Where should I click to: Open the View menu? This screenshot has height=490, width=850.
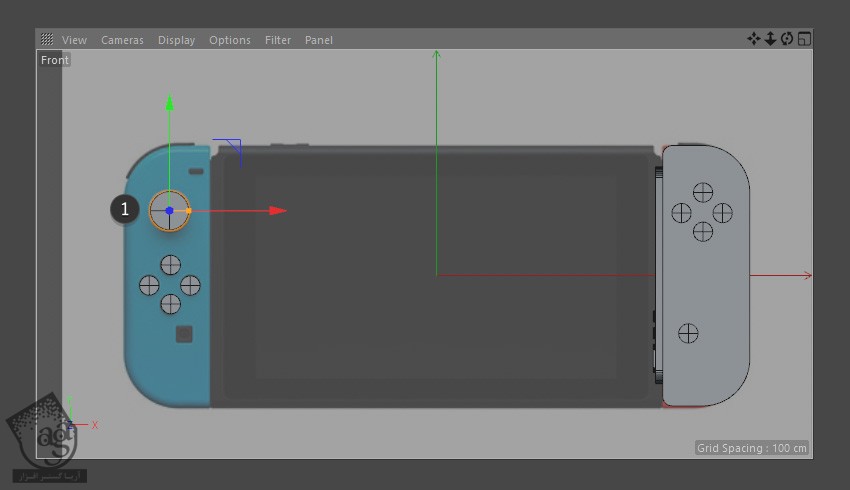[x=74, y=40]
